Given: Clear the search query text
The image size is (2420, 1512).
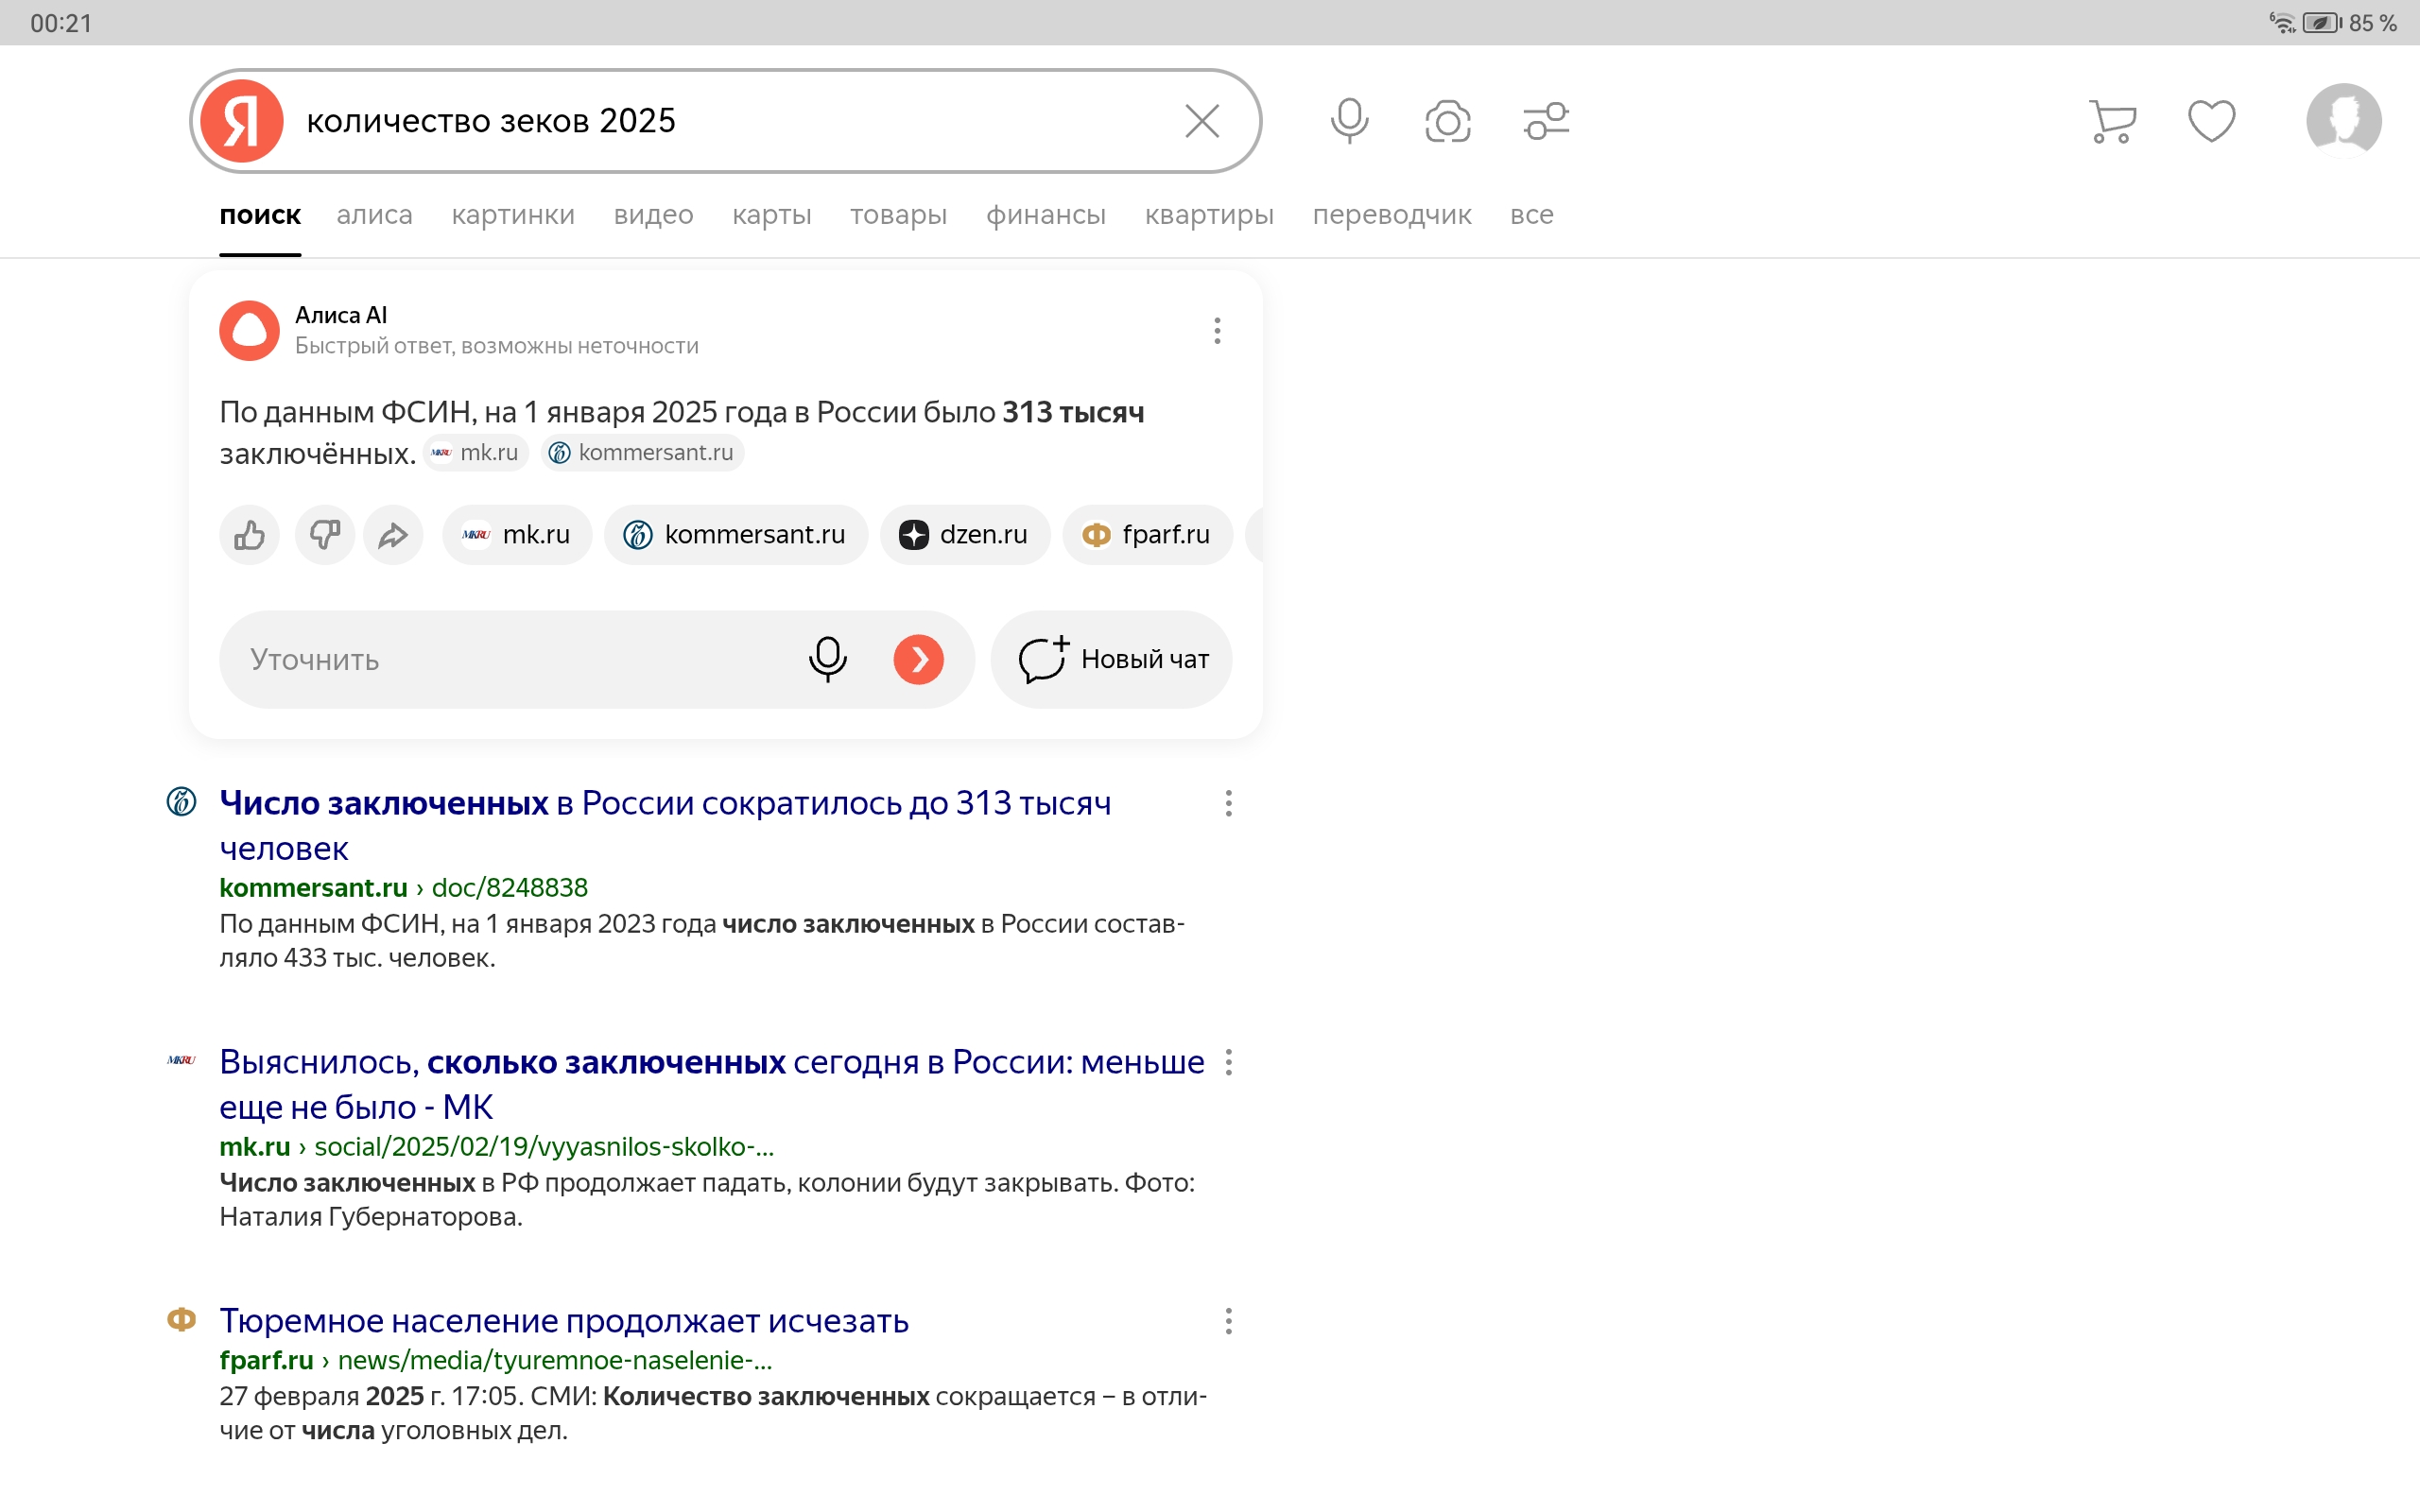Looking at the screenshot, I should click(1201, 121).
